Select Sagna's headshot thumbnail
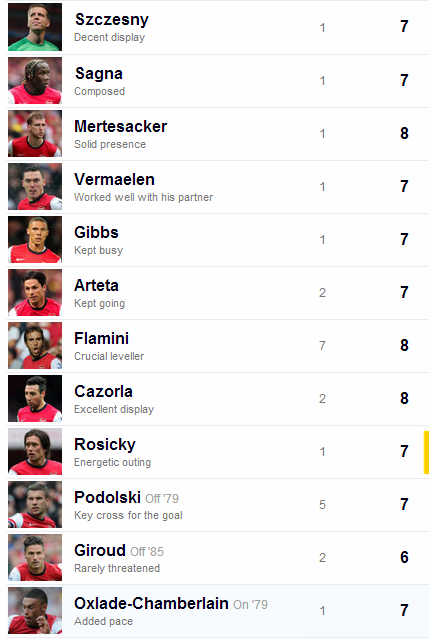The image size is (429, 639). tap(35, 80)
